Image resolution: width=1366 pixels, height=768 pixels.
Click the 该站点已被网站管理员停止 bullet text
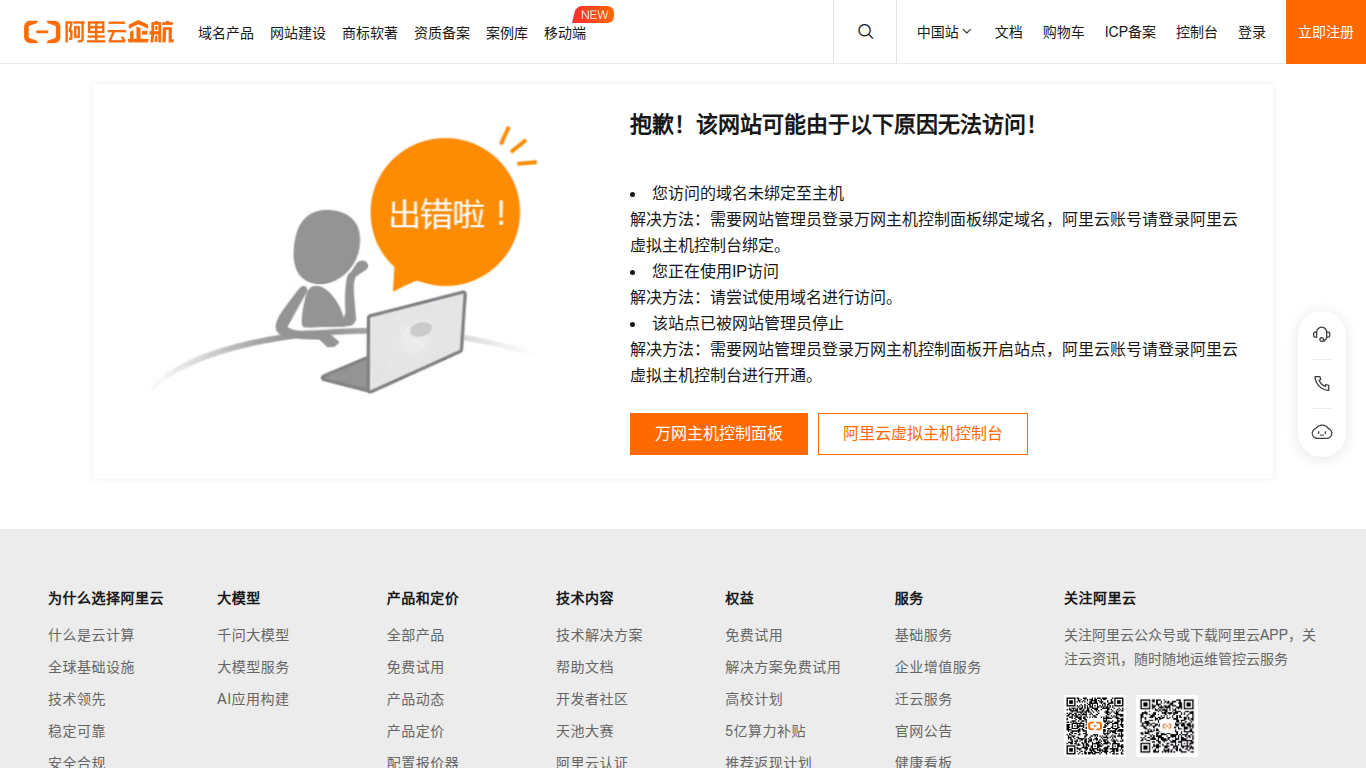coord(748,323)
